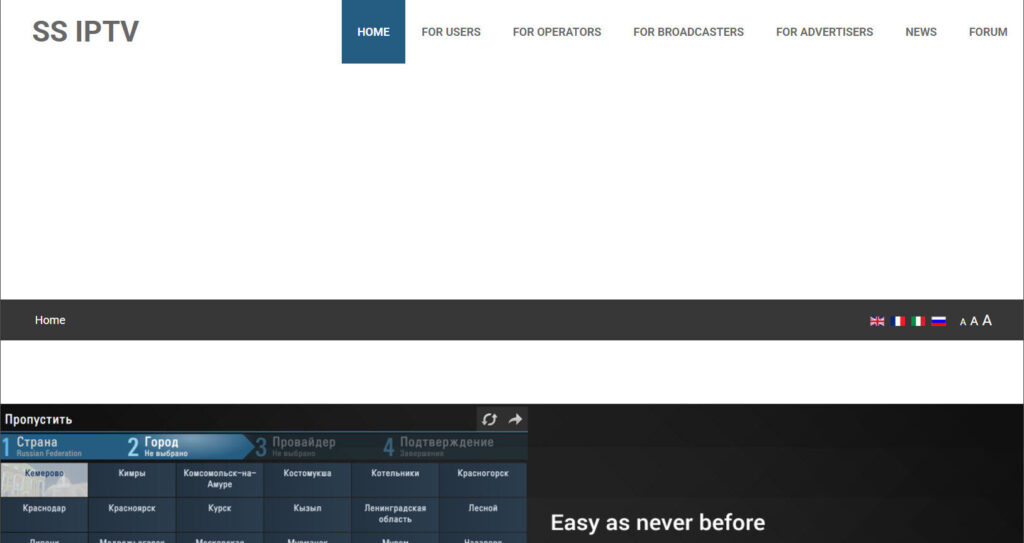This screenshot has width=1024, height=543.
Task: Switch language via the Russian flag
Action: point(938,321)
